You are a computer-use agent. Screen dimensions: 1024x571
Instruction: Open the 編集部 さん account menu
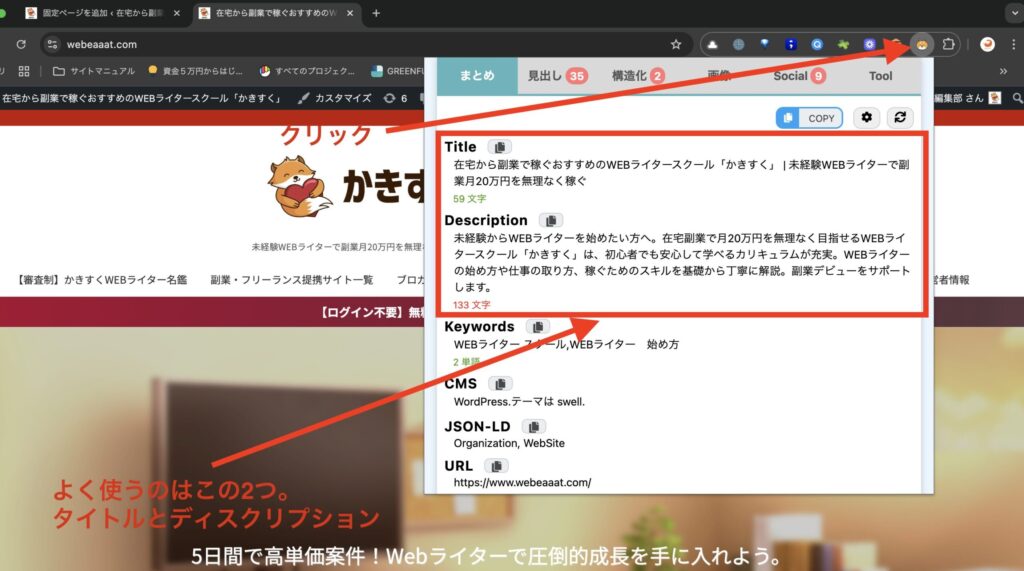click(x=967, y=98)
